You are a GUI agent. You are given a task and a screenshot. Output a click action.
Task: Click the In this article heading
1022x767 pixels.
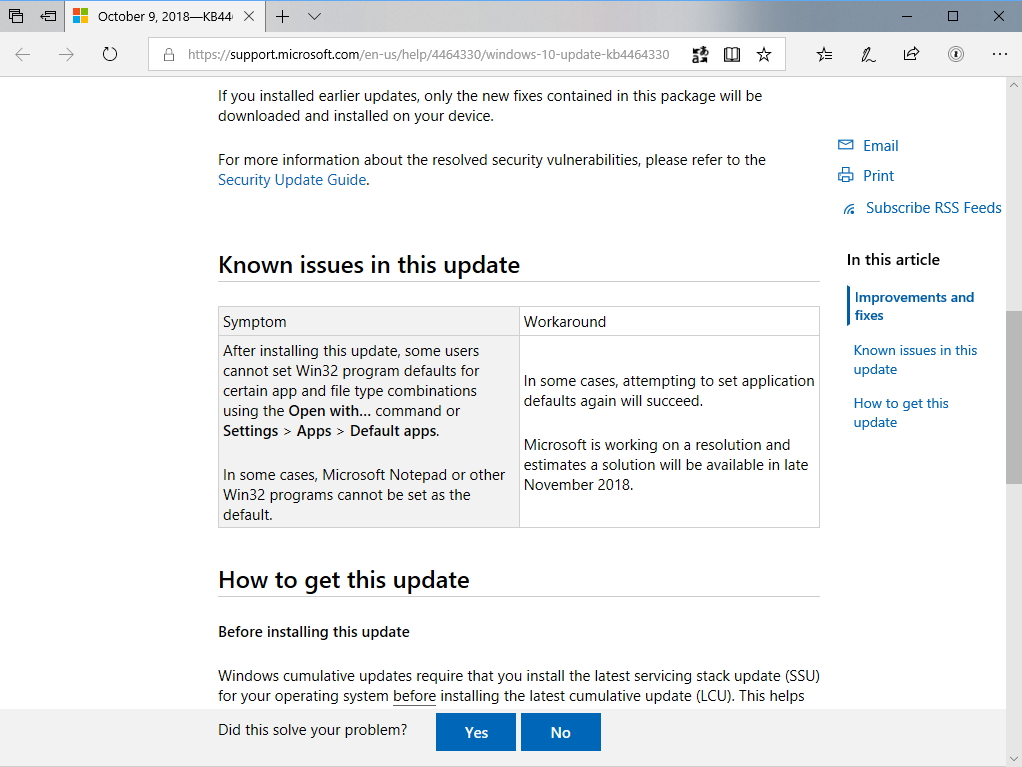click(893, 260)
